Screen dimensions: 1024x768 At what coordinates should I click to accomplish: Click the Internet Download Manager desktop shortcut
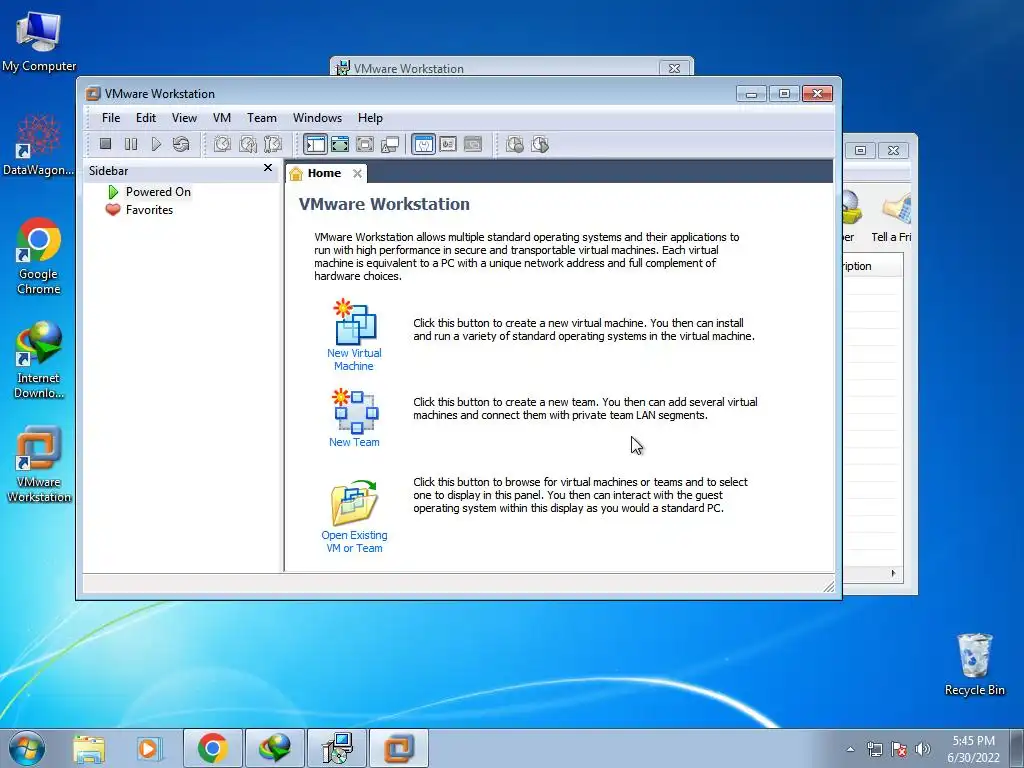point(39,360)
